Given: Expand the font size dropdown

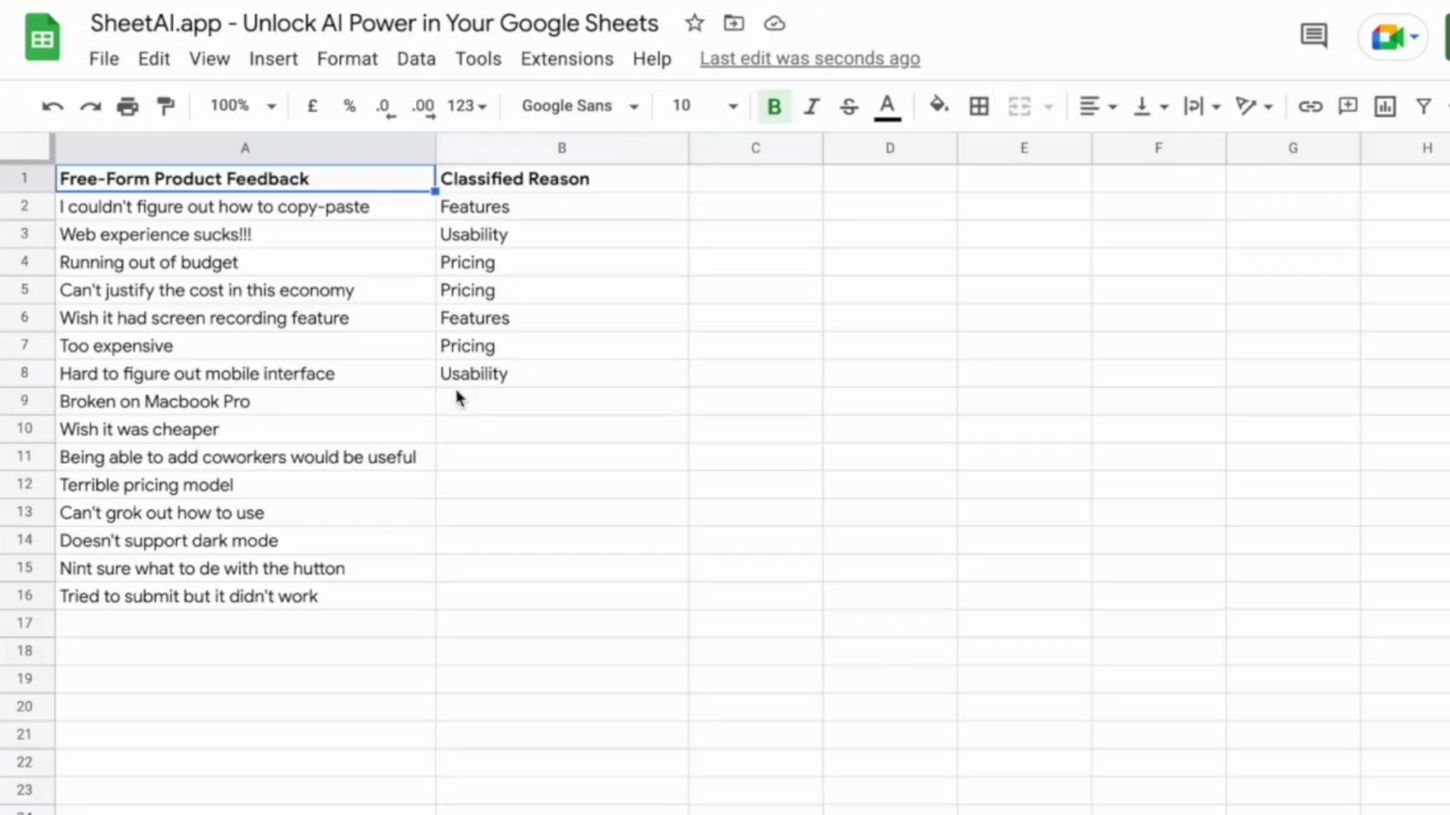Looking at the screenshot, I should [732, 106].
